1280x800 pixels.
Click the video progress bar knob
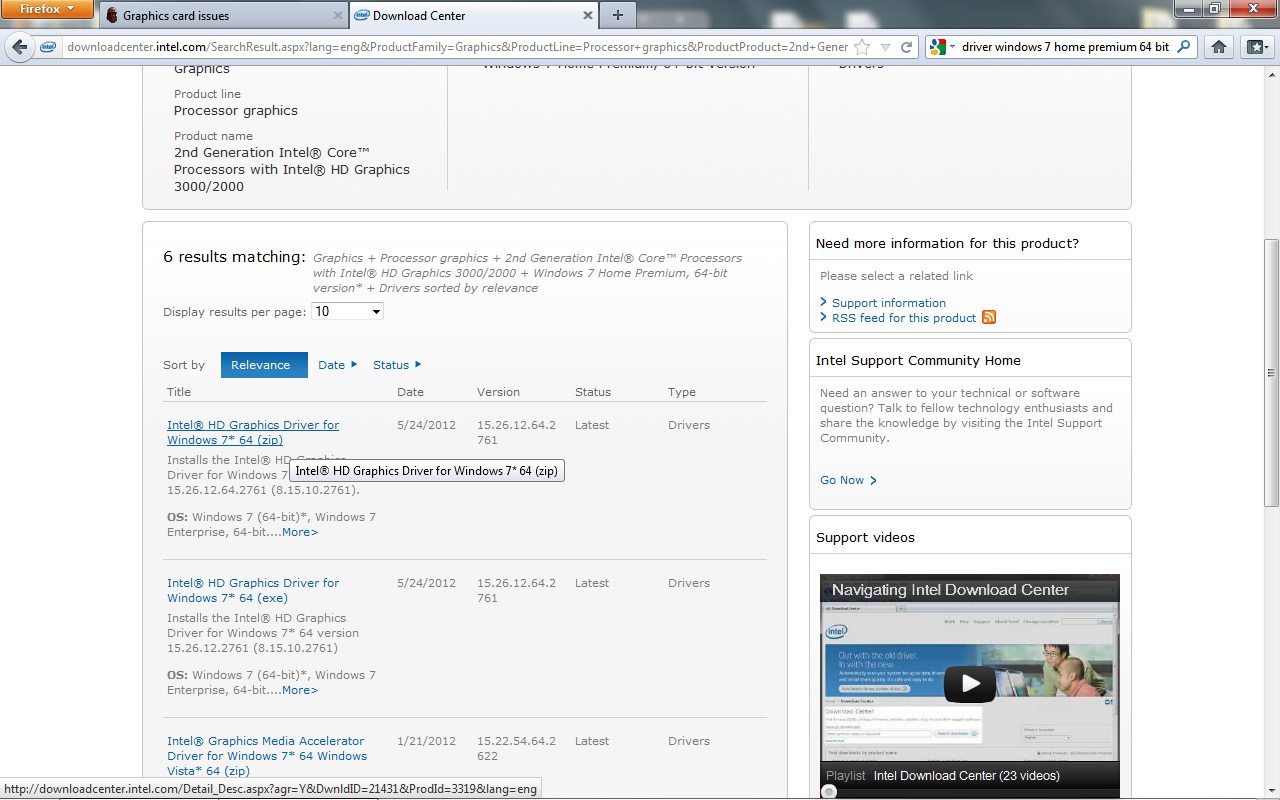point(828,792)
